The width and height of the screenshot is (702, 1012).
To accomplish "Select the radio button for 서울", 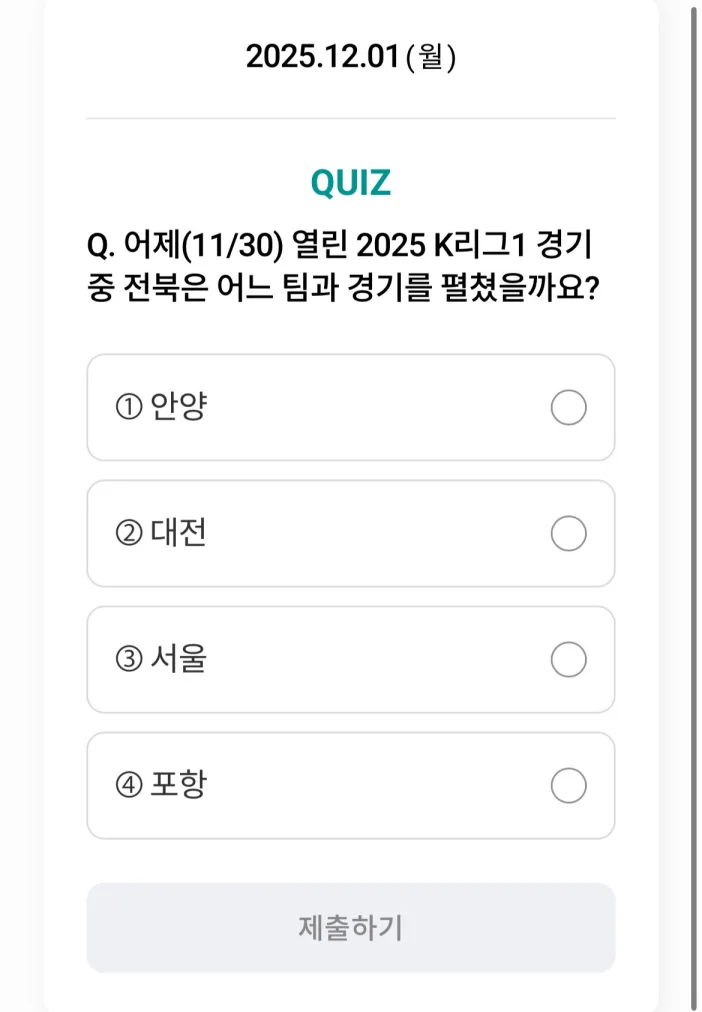I will (x=568, y=660).
